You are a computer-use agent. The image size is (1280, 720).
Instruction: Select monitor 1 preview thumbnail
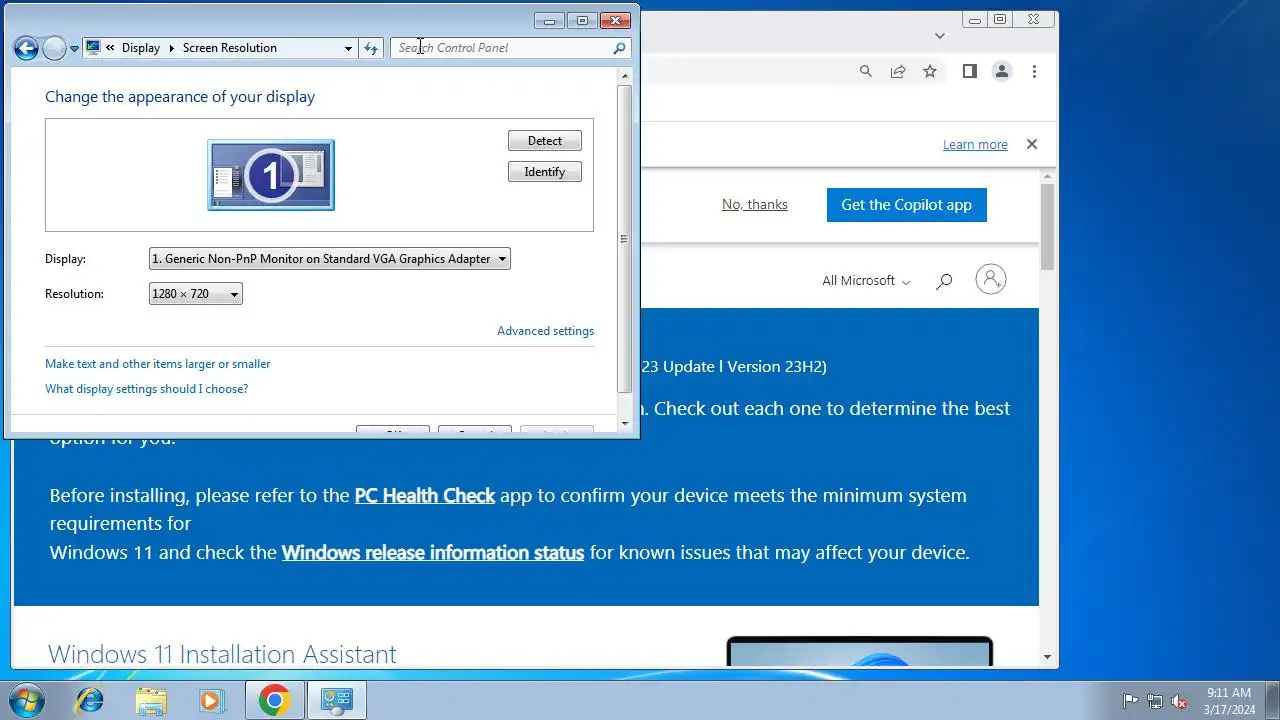tap(271, 175)
